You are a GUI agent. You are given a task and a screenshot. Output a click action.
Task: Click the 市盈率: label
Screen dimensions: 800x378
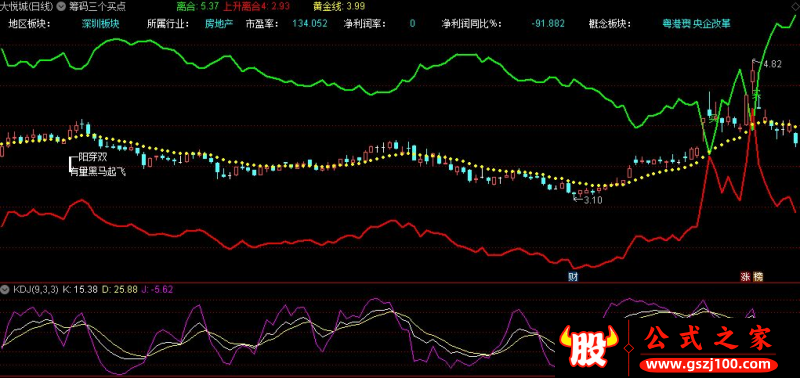coord(263,23)
